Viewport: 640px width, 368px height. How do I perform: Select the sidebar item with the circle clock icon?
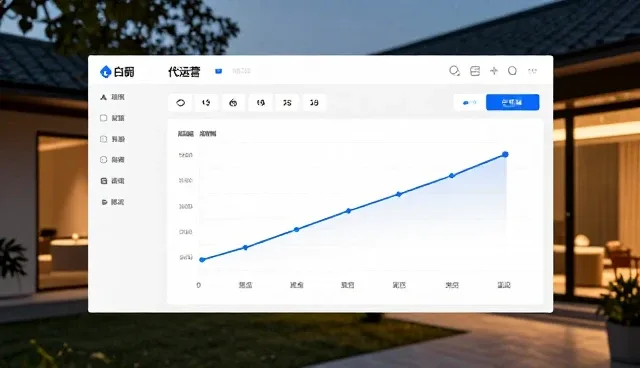112,160
